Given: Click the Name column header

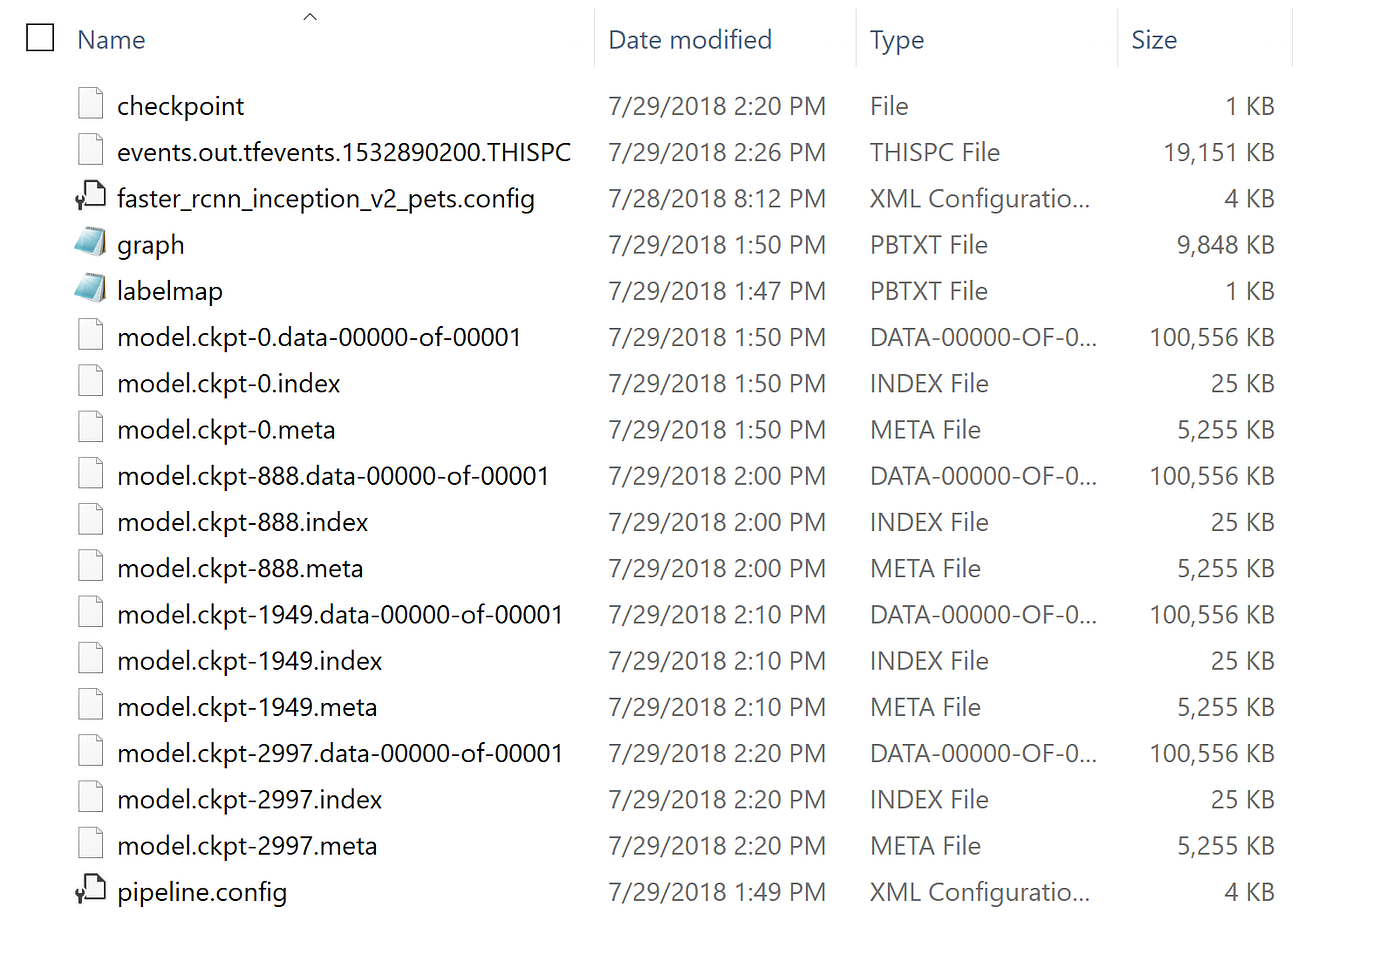Looking at the screenshot, I should tap(110, 39).
